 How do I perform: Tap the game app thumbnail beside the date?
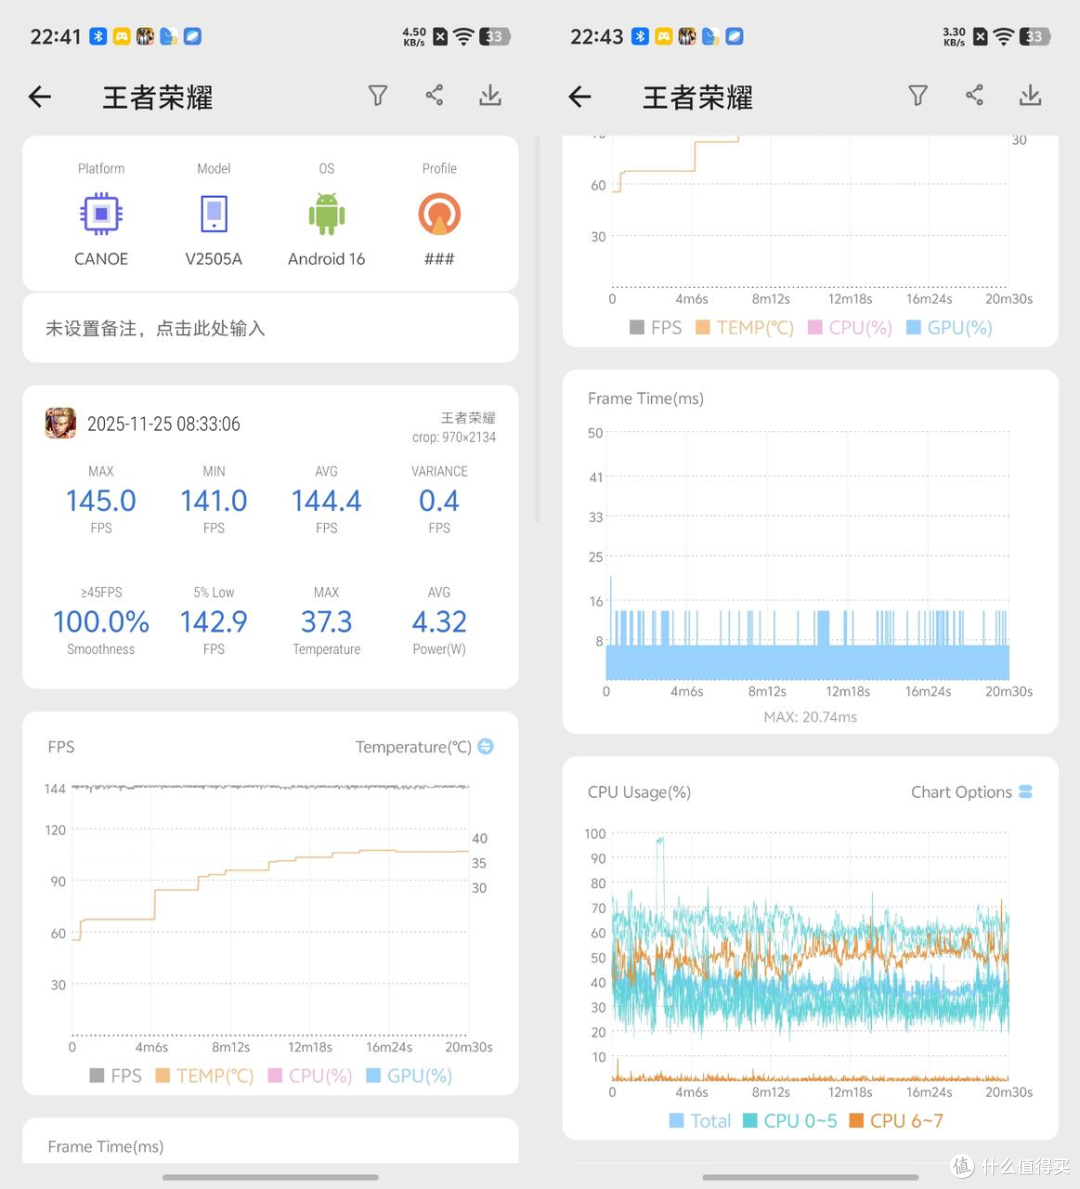[x=61, y=423]
